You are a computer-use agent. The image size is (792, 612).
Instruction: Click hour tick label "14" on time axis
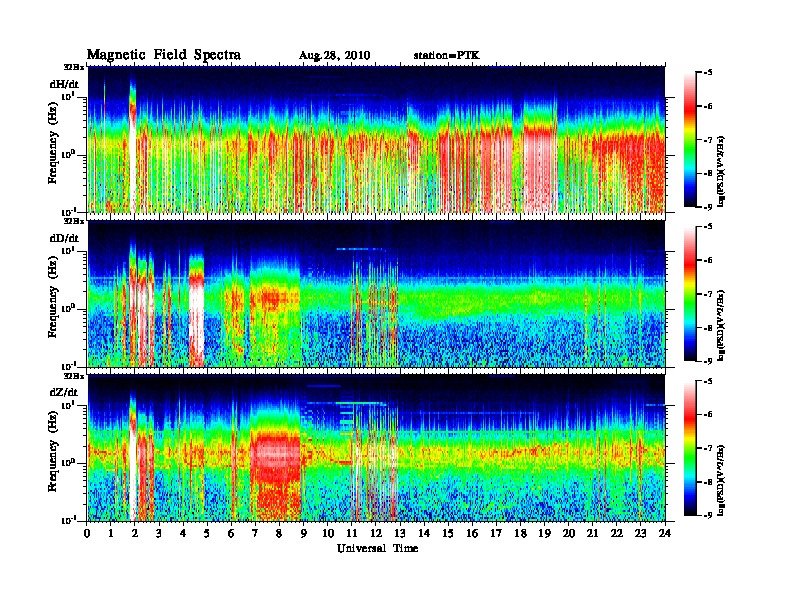(x=424, y=533)
